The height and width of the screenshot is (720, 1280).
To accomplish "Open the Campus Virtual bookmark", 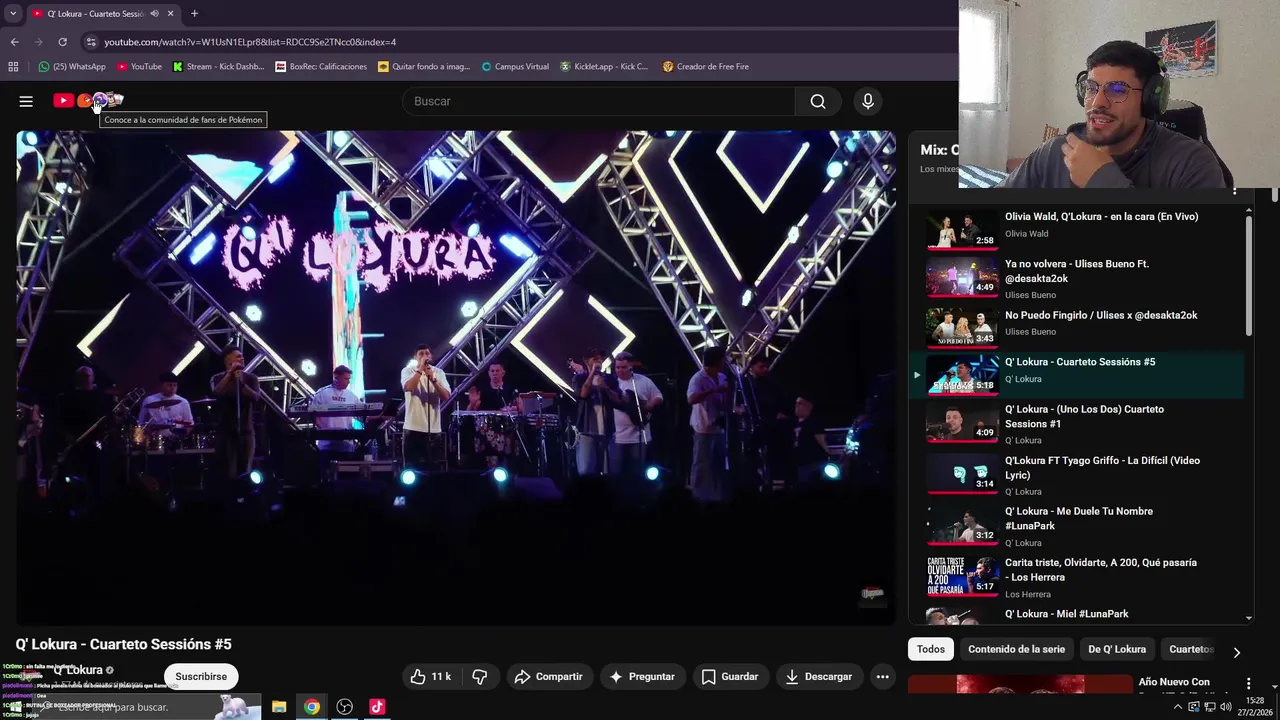I will click(515, 66).
